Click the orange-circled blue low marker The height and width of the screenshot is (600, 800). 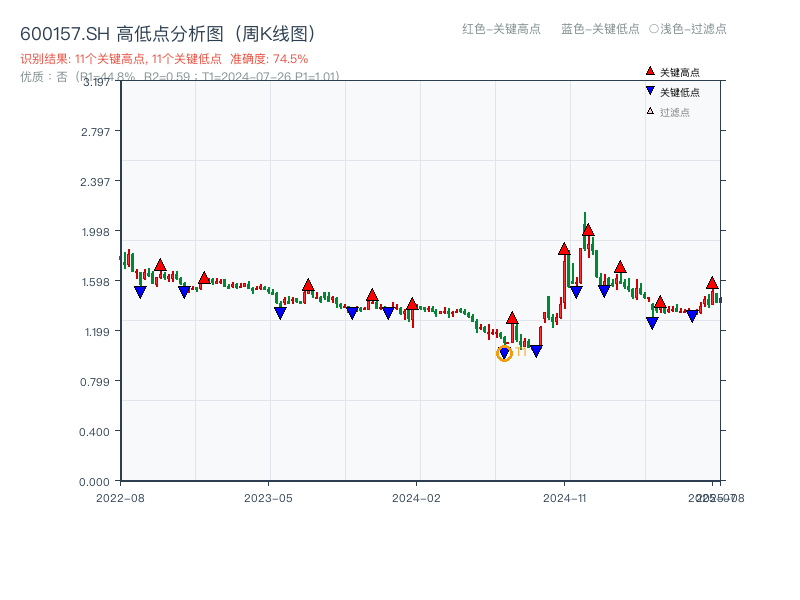tap(504, 353)
